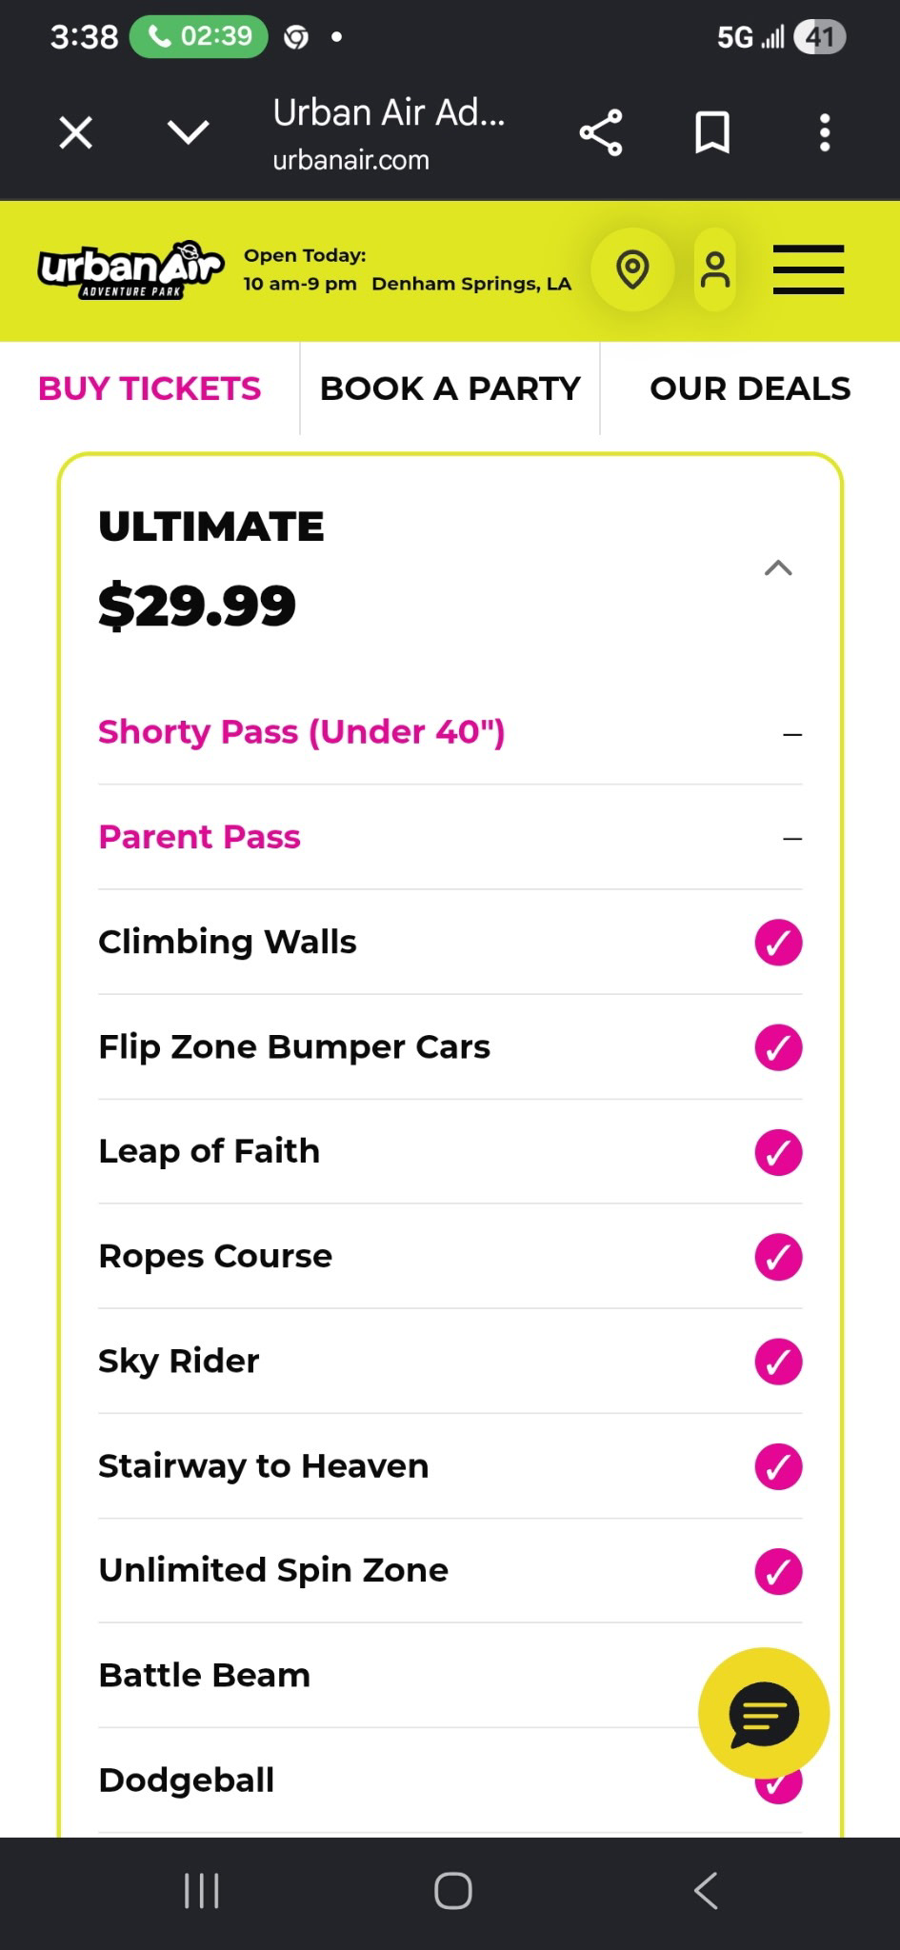Open the Parent Pass link
This screenshot has width=900, height=1950.
point(199,836)
